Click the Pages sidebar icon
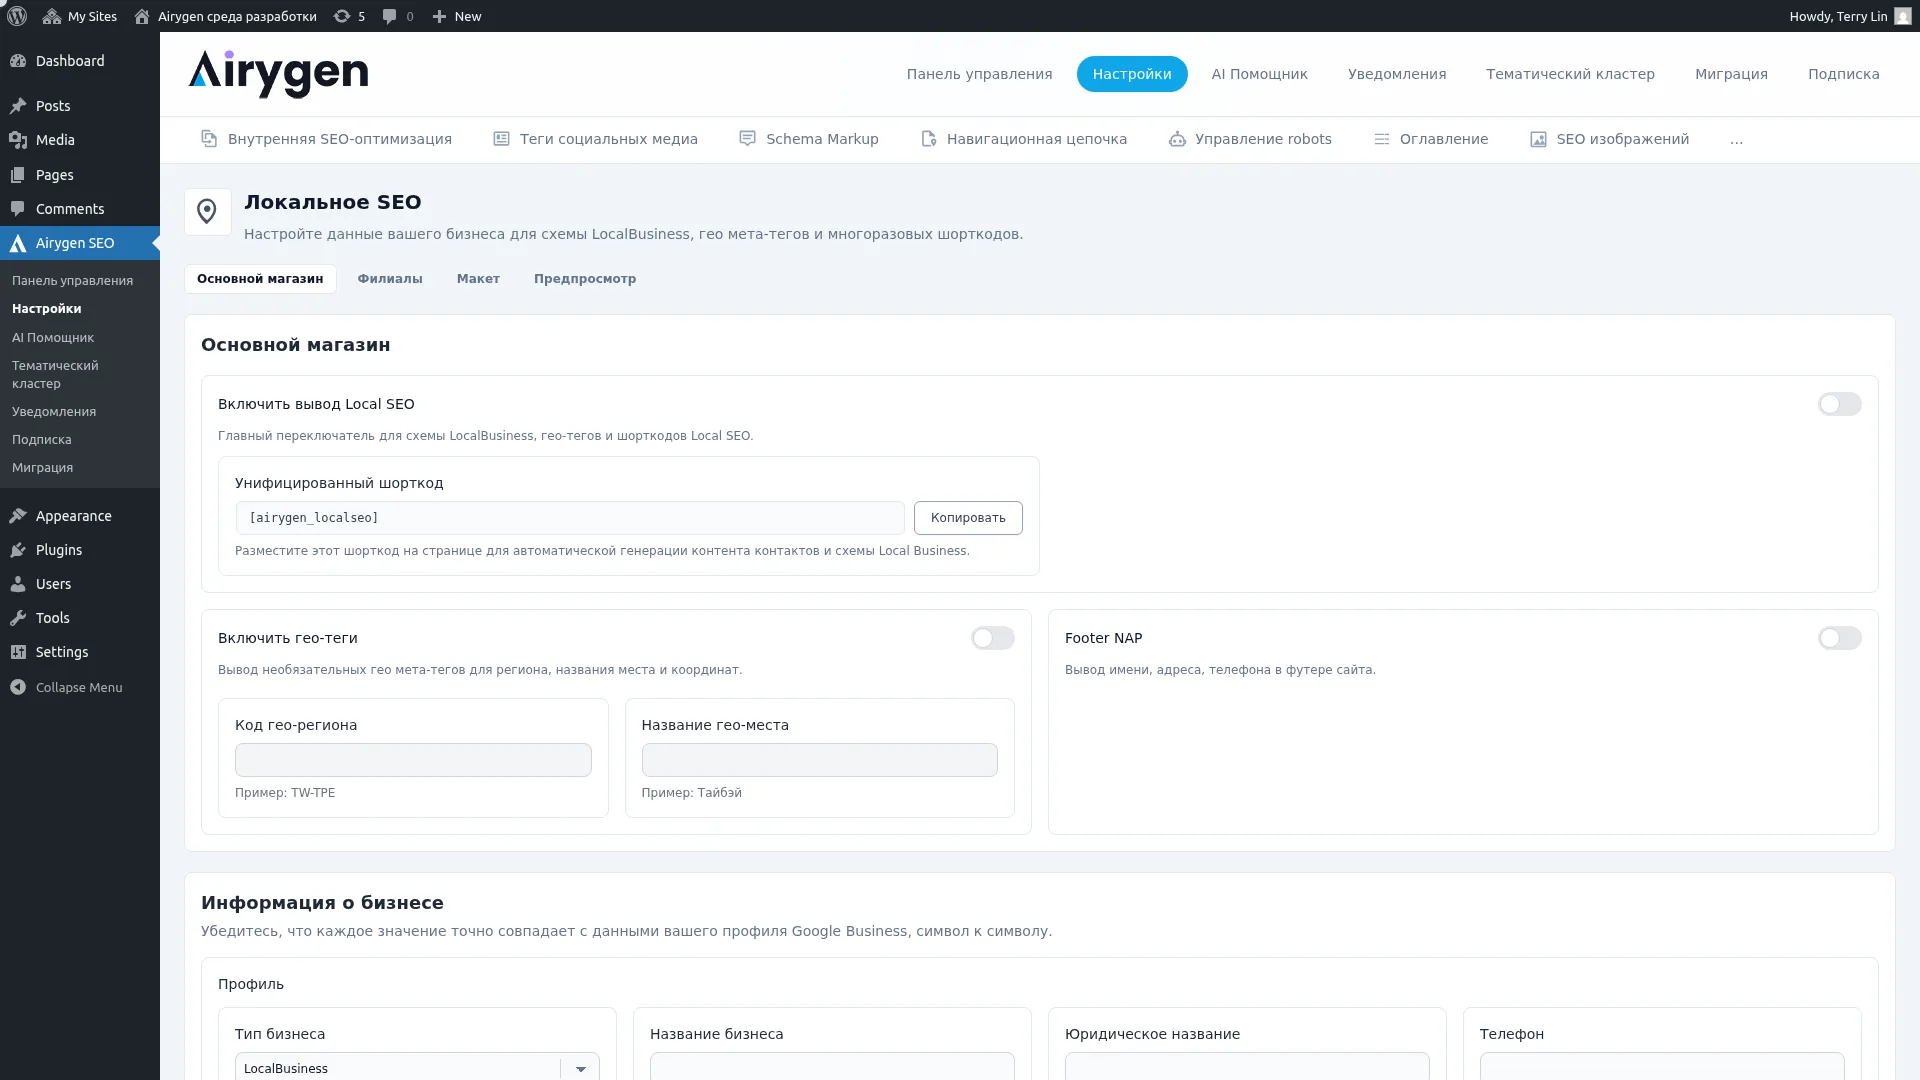The width and height of the screenshot is (1920, 1080). 18,175
